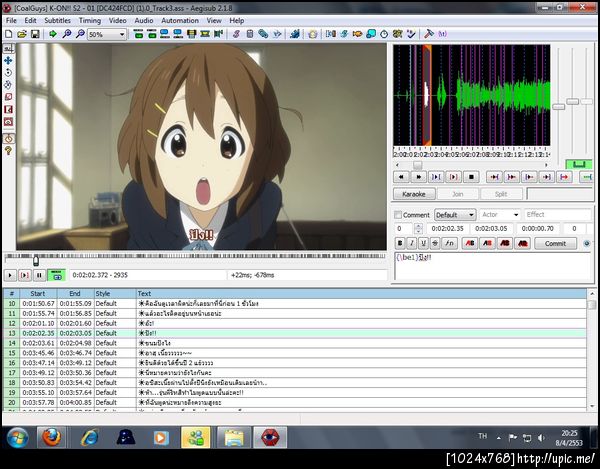Select the Rotate Z visual tool
Image resolution: width=600 pixels, height=469 pixels.
pos(8,73)
